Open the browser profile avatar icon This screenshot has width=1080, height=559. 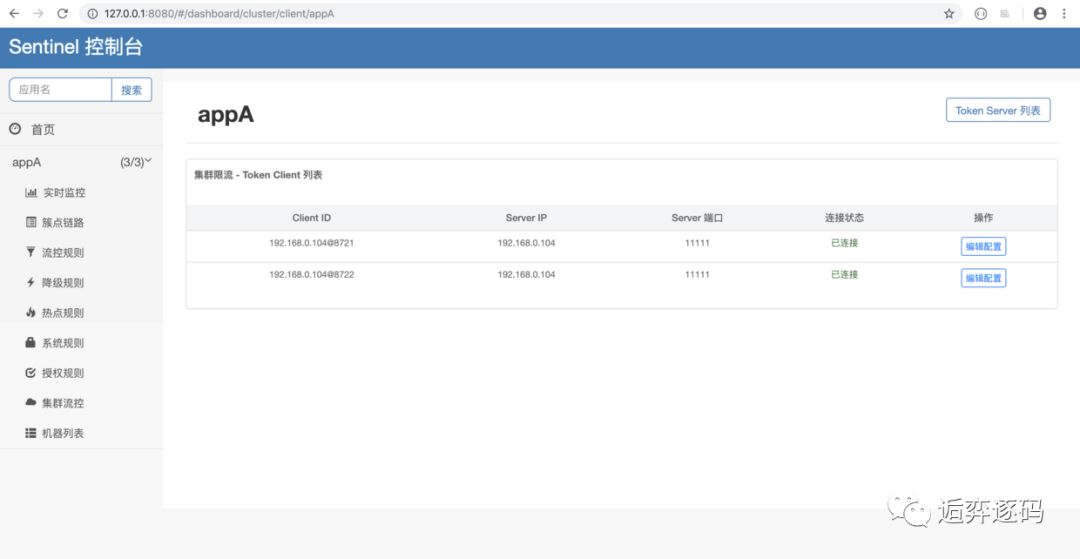[1040, 14]
